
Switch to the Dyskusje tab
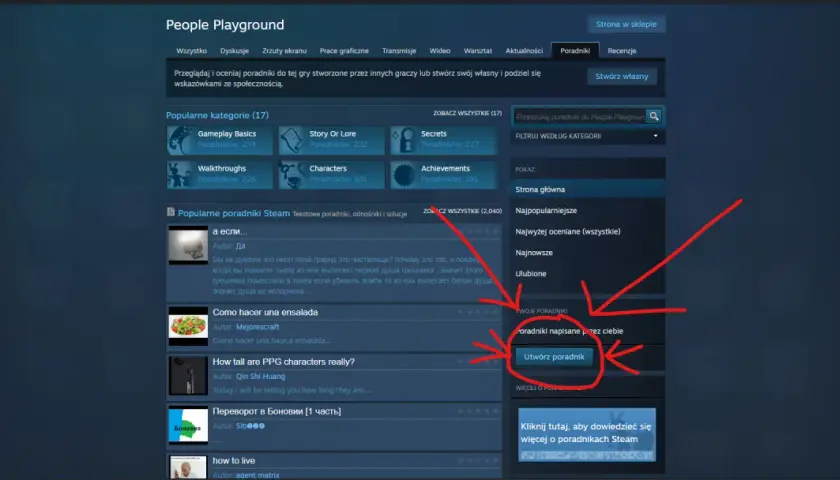click(234, 51)
